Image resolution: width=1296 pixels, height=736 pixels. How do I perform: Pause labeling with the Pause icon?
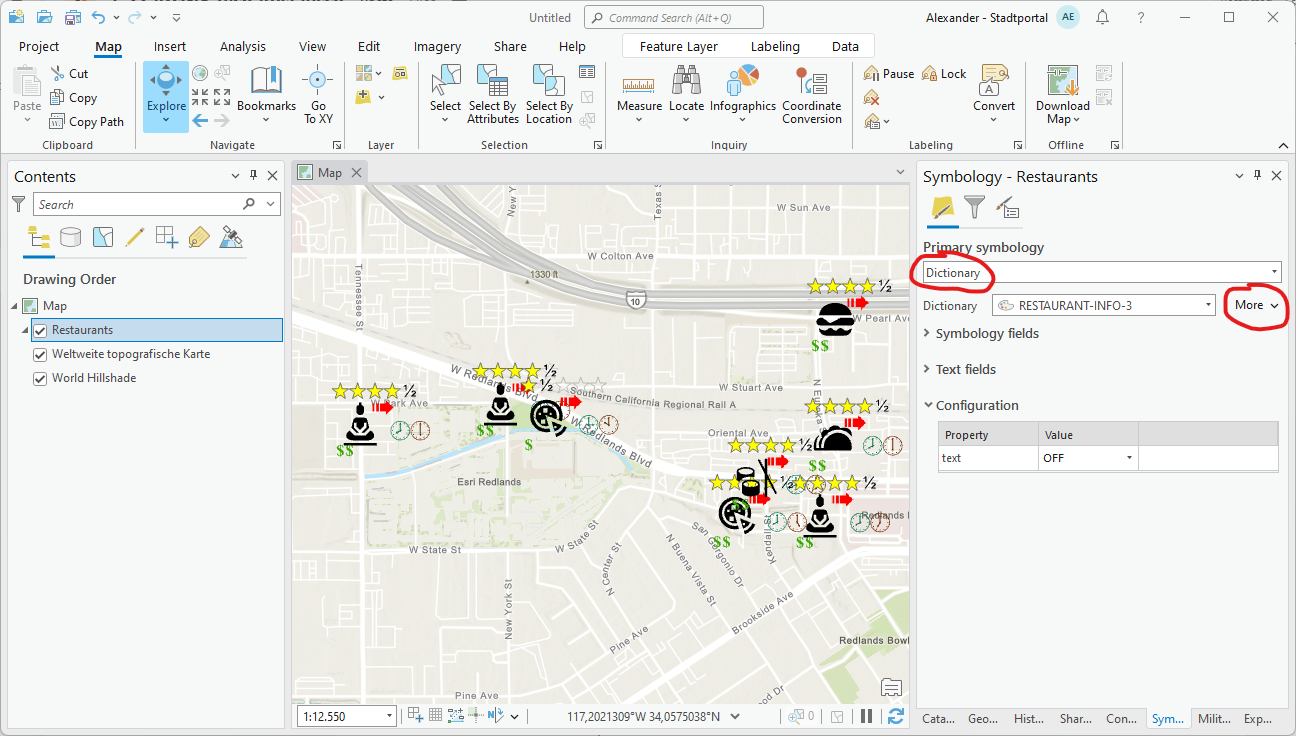pyautogui.click(x=887, y=73)
